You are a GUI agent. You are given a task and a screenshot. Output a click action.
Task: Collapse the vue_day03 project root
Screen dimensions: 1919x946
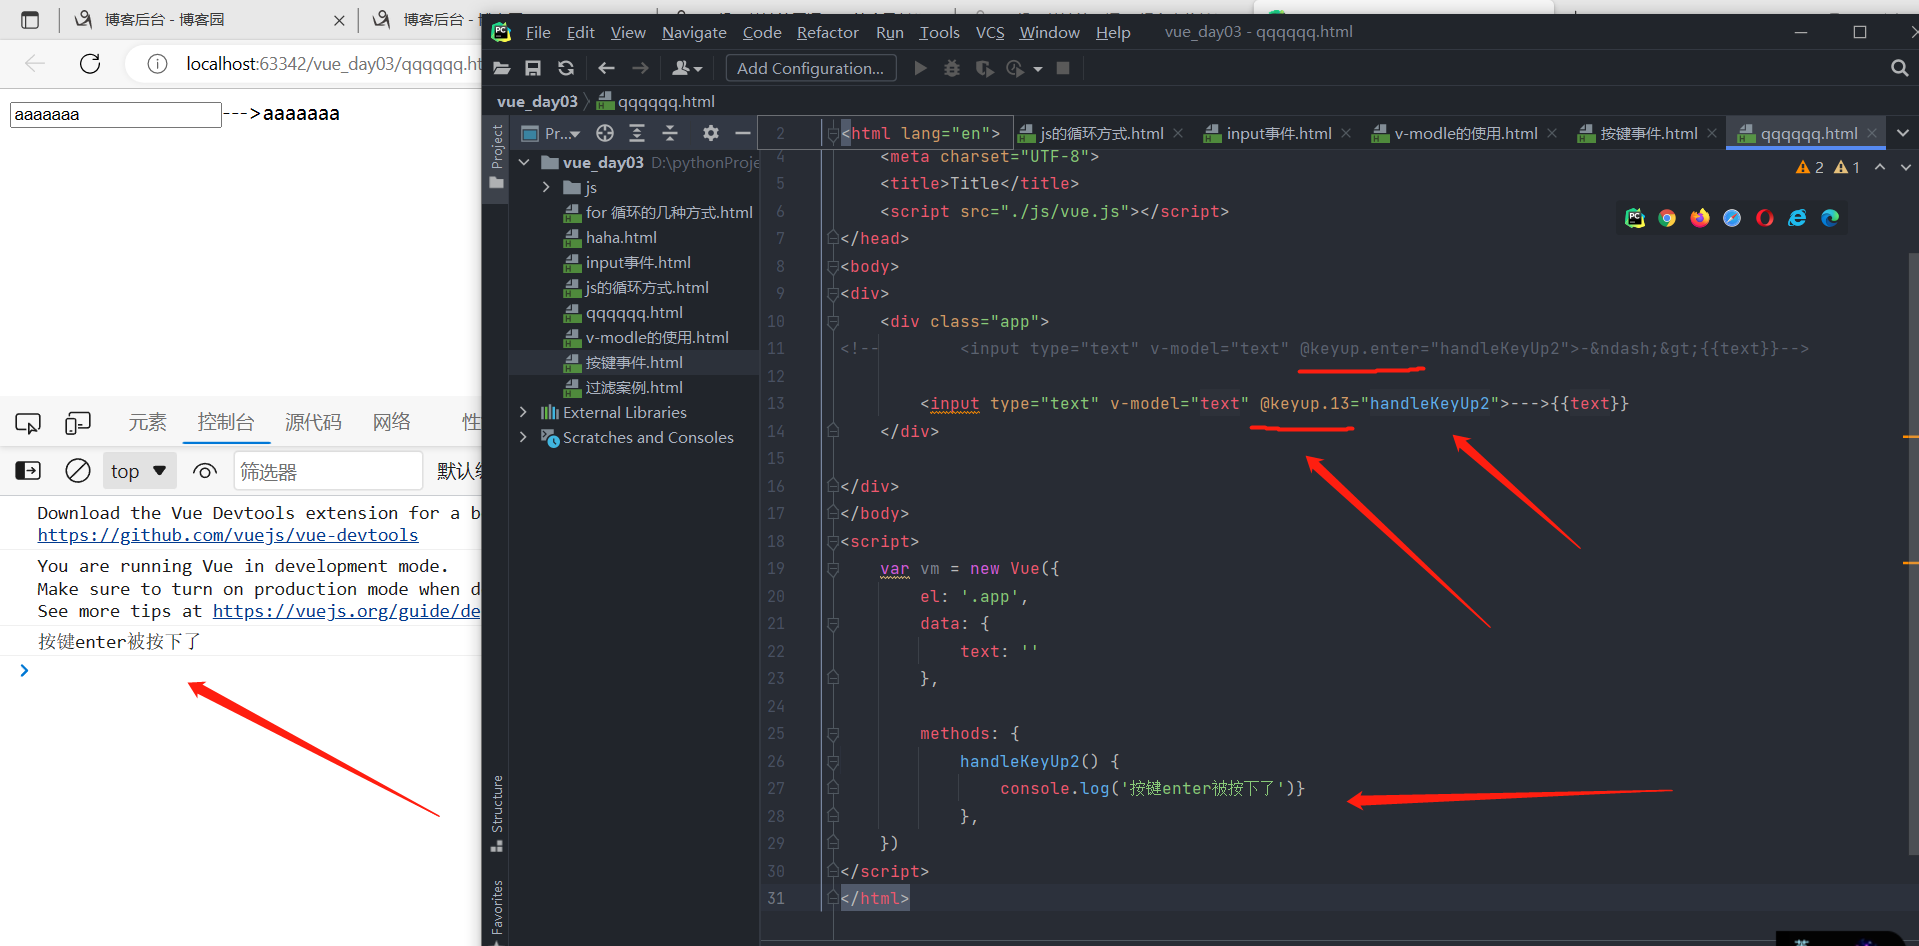[524, 162]
